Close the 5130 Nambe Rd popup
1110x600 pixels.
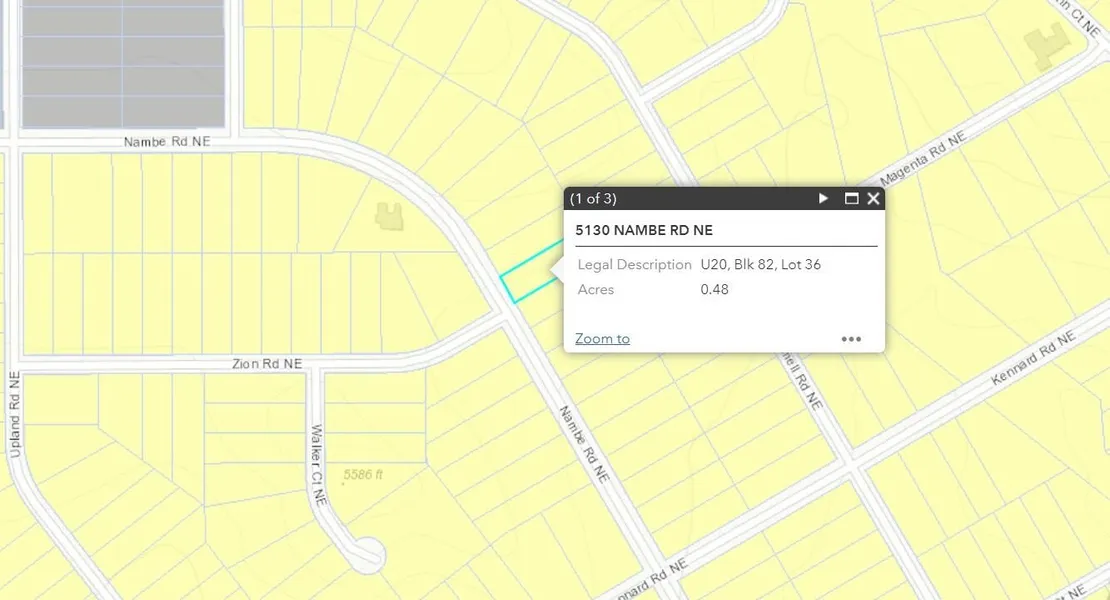point(873,199)
